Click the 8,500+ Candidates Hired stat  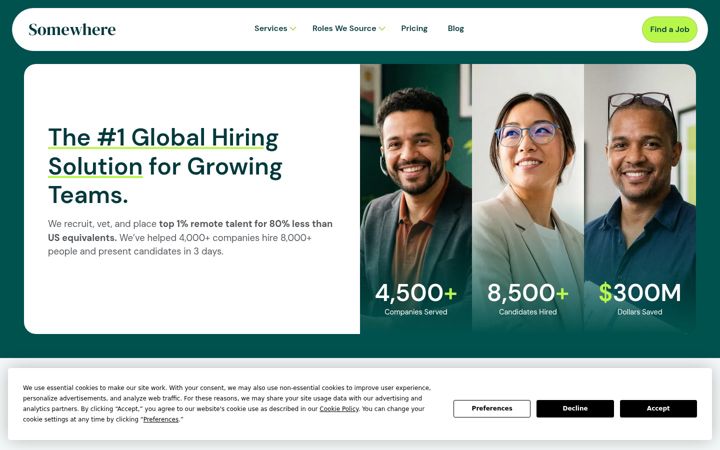click(528, 298)
